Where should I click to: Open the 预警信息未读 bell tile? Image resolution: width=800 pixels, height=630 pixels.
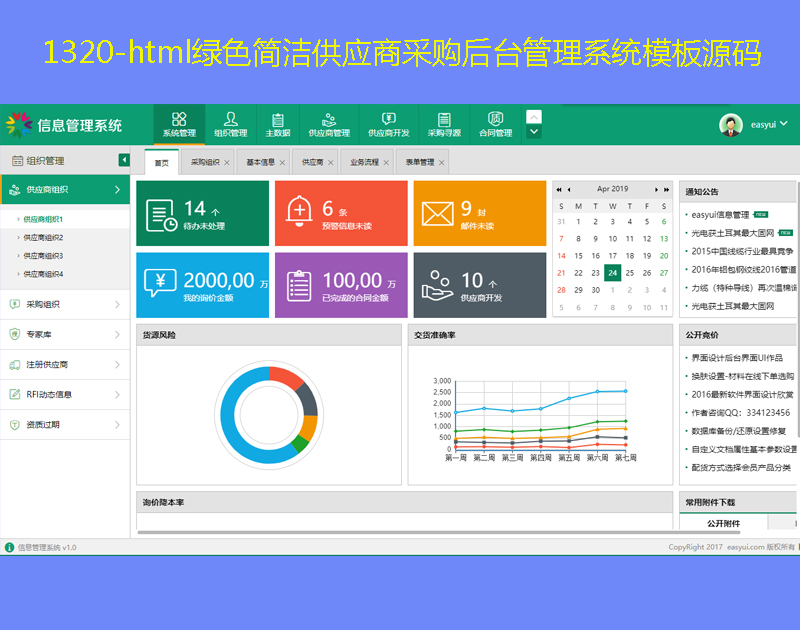coord(340,213)
